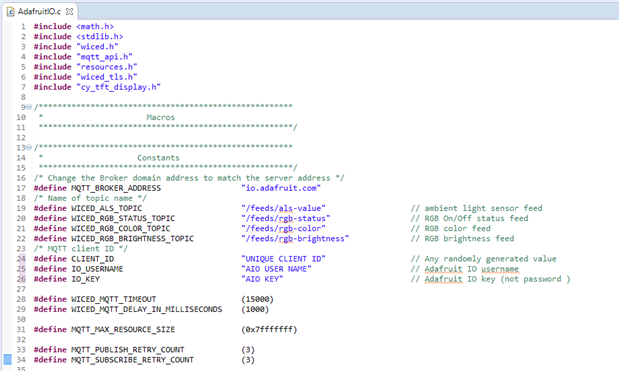Screen dimensions: 619x371
Task: Click the "AIO KEY" string value
Action: [262, 279]
